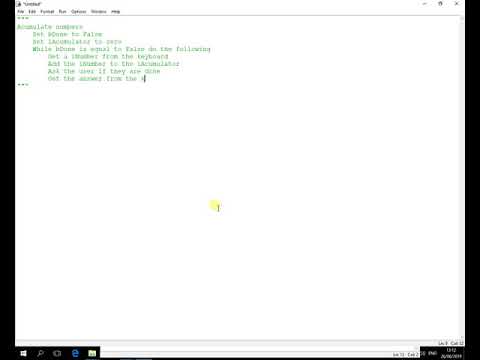Open the Format menu

(47, 12)
